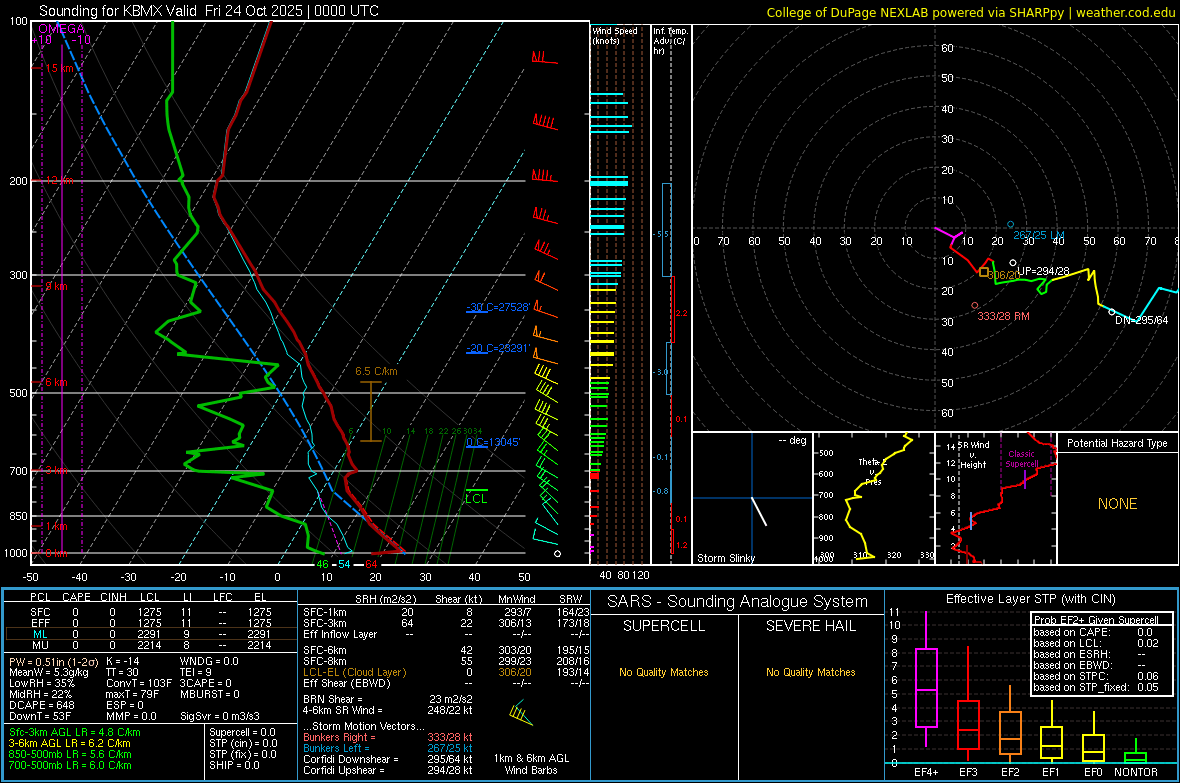Click the 'Effective Layer STP (with CIN)' title
Screen dimensions: 1180x783
tap(1030, 599)
